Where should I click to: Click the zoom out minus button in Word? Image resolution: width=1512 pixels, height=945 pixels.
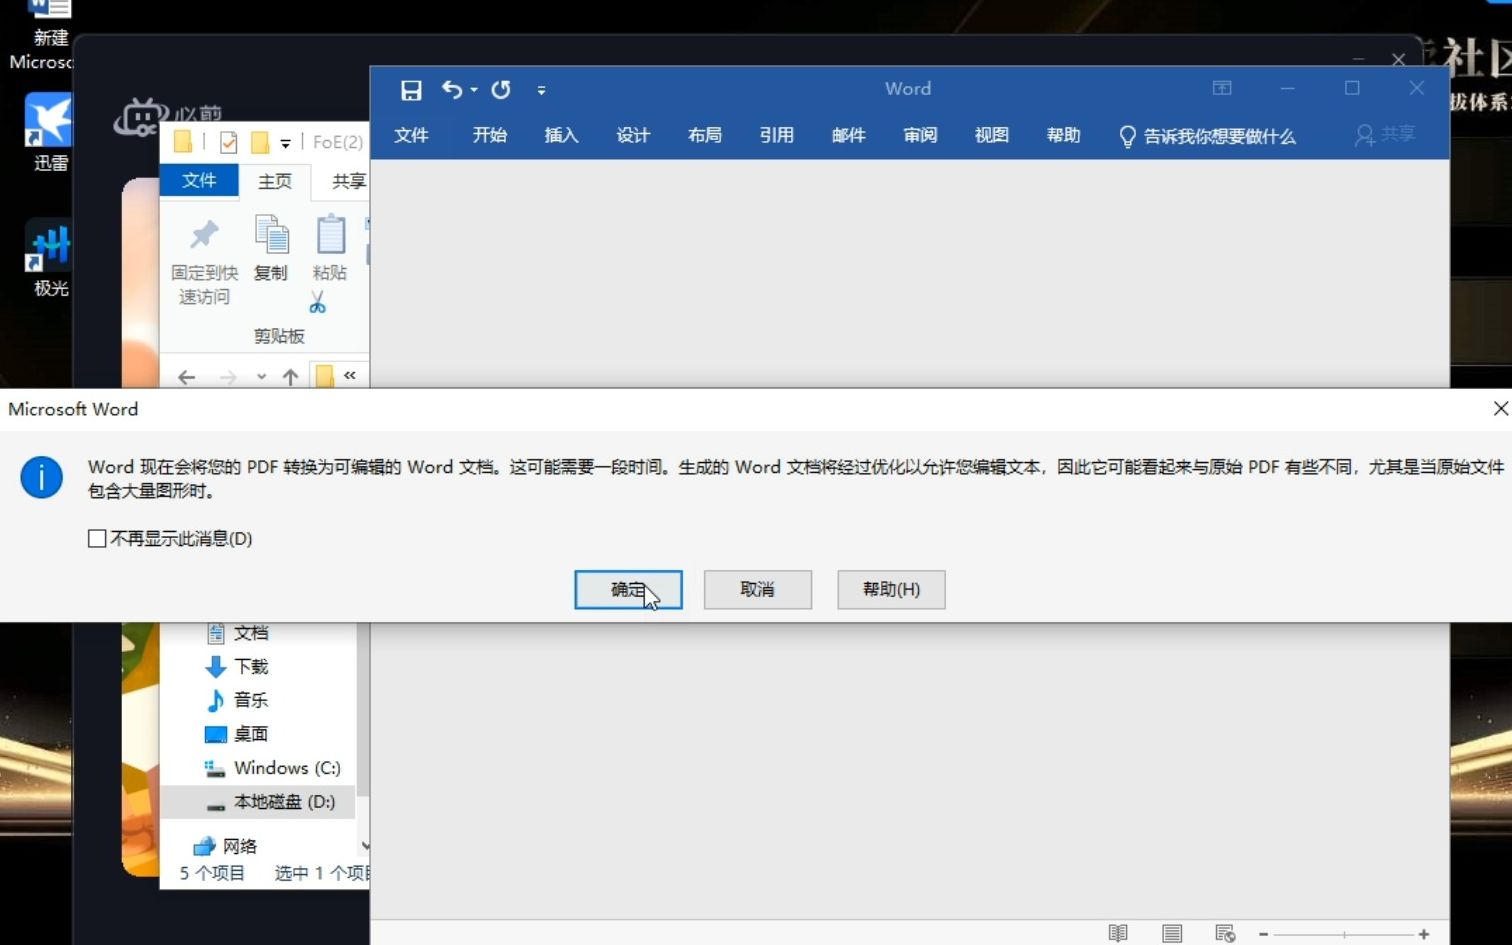[1264, 934]
